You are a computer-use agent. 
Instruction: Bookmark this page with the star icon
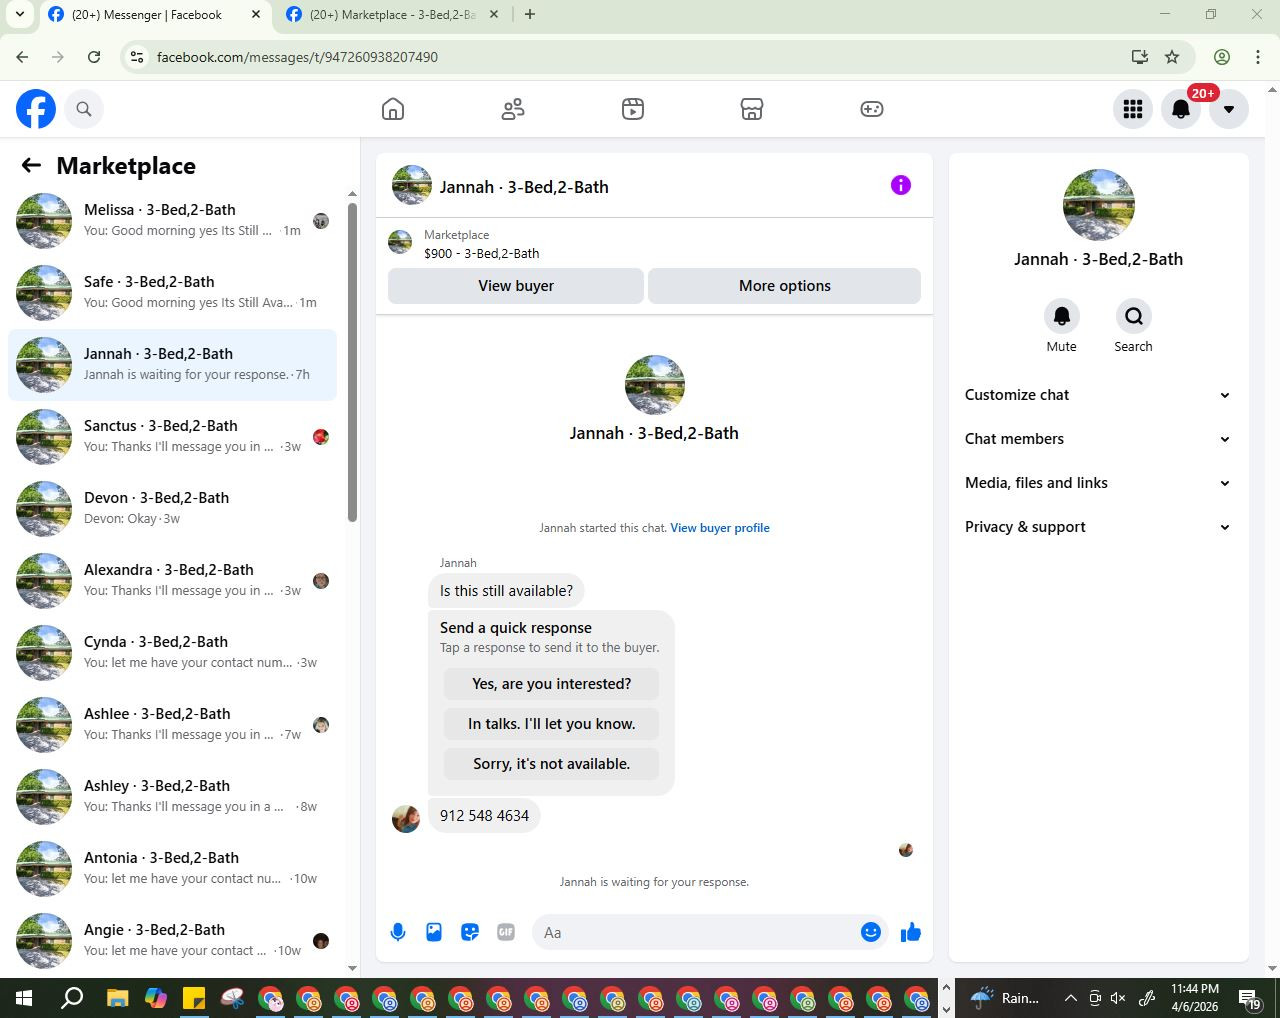1172,57
